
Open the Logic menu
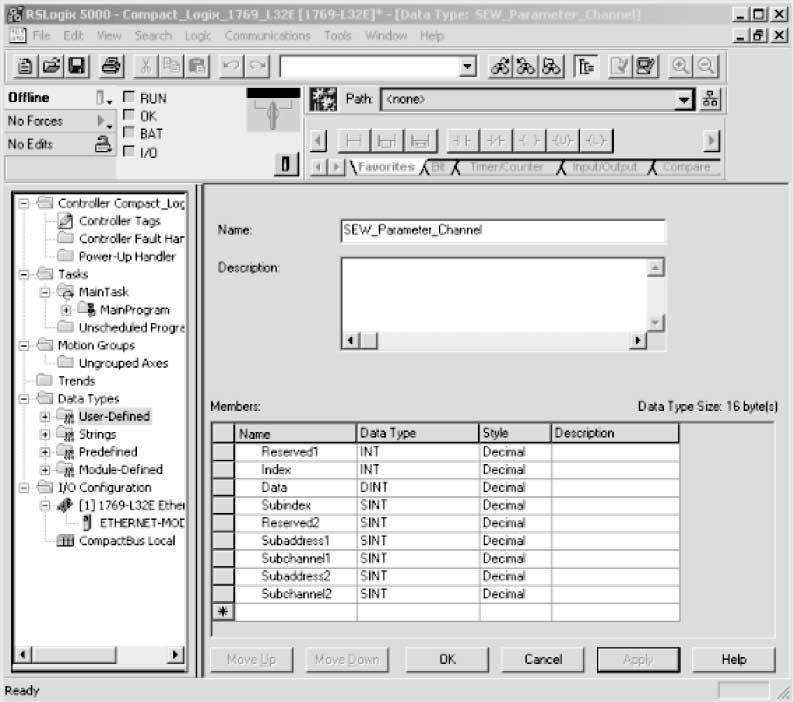click(198, 35)
